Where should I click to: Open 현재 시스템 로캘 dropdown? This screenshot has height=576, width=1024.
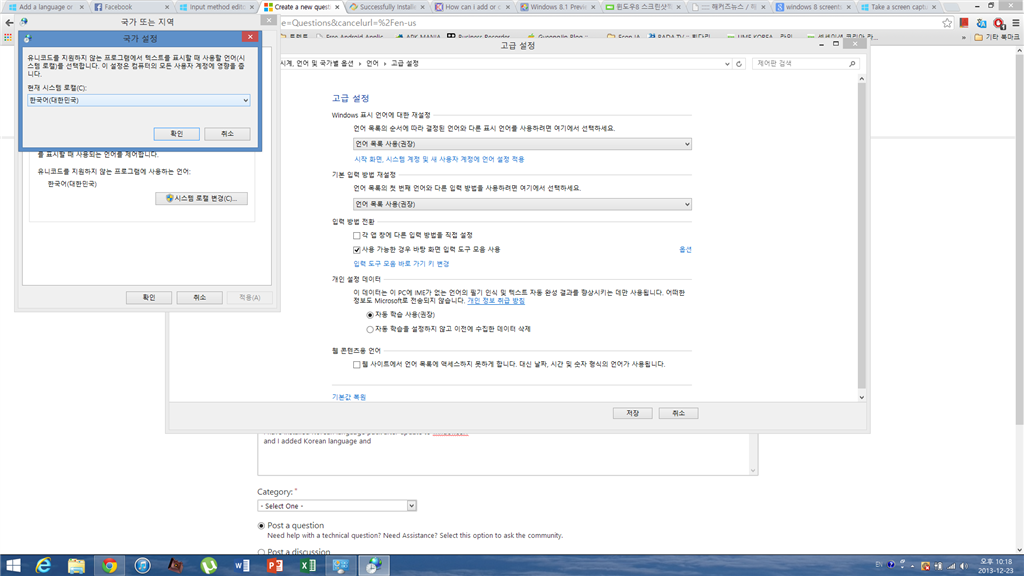pyautogui.click(x=138, y=100)
